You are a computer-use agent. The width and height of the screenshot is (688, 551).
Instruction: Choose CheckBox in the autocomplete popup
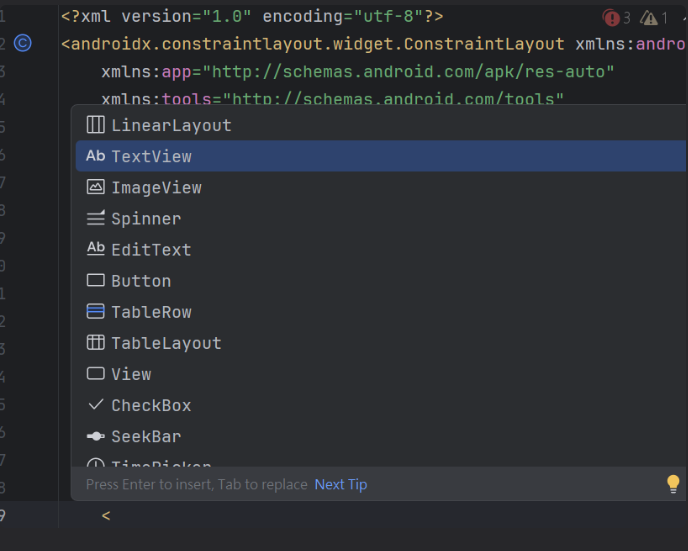coord(151,405)
